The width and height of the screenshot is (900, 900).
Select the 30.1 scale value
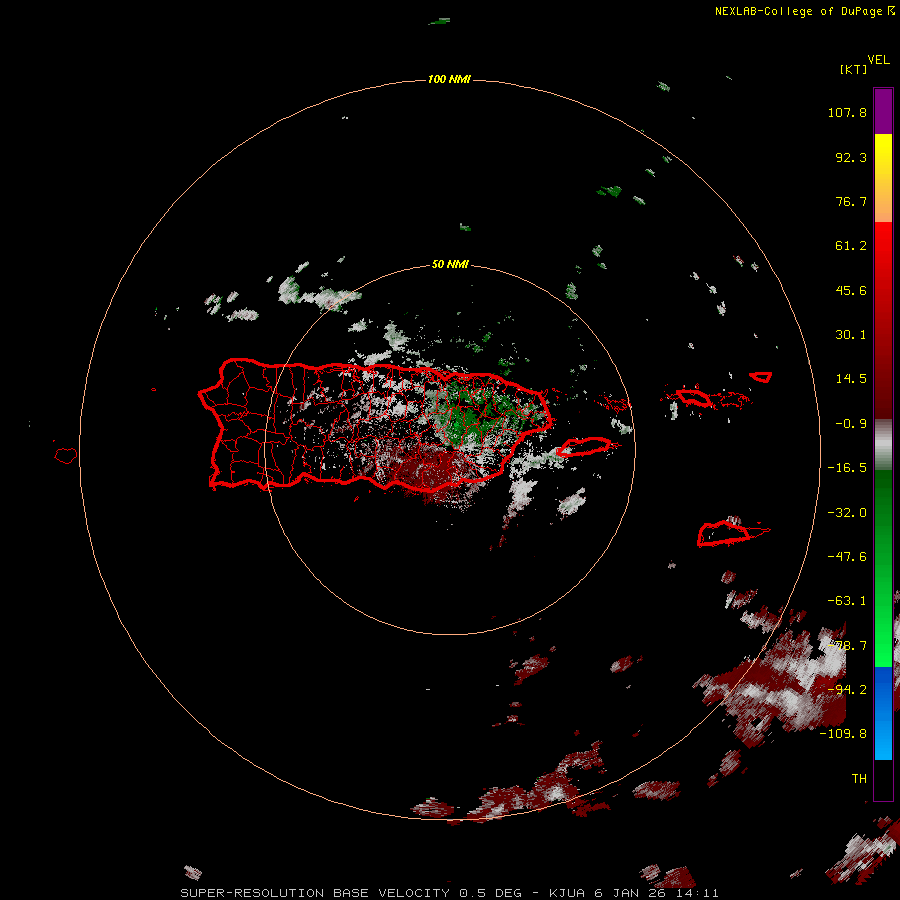tap(851, 335)
